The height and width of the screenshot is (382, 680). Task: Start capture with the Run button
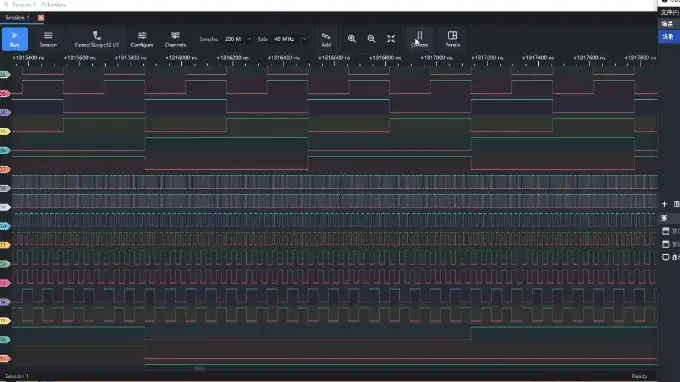15,39
